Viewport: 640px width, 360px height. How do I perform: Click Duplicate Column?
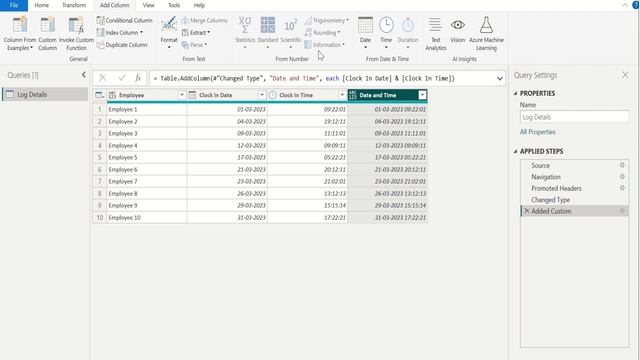[122, 45]
